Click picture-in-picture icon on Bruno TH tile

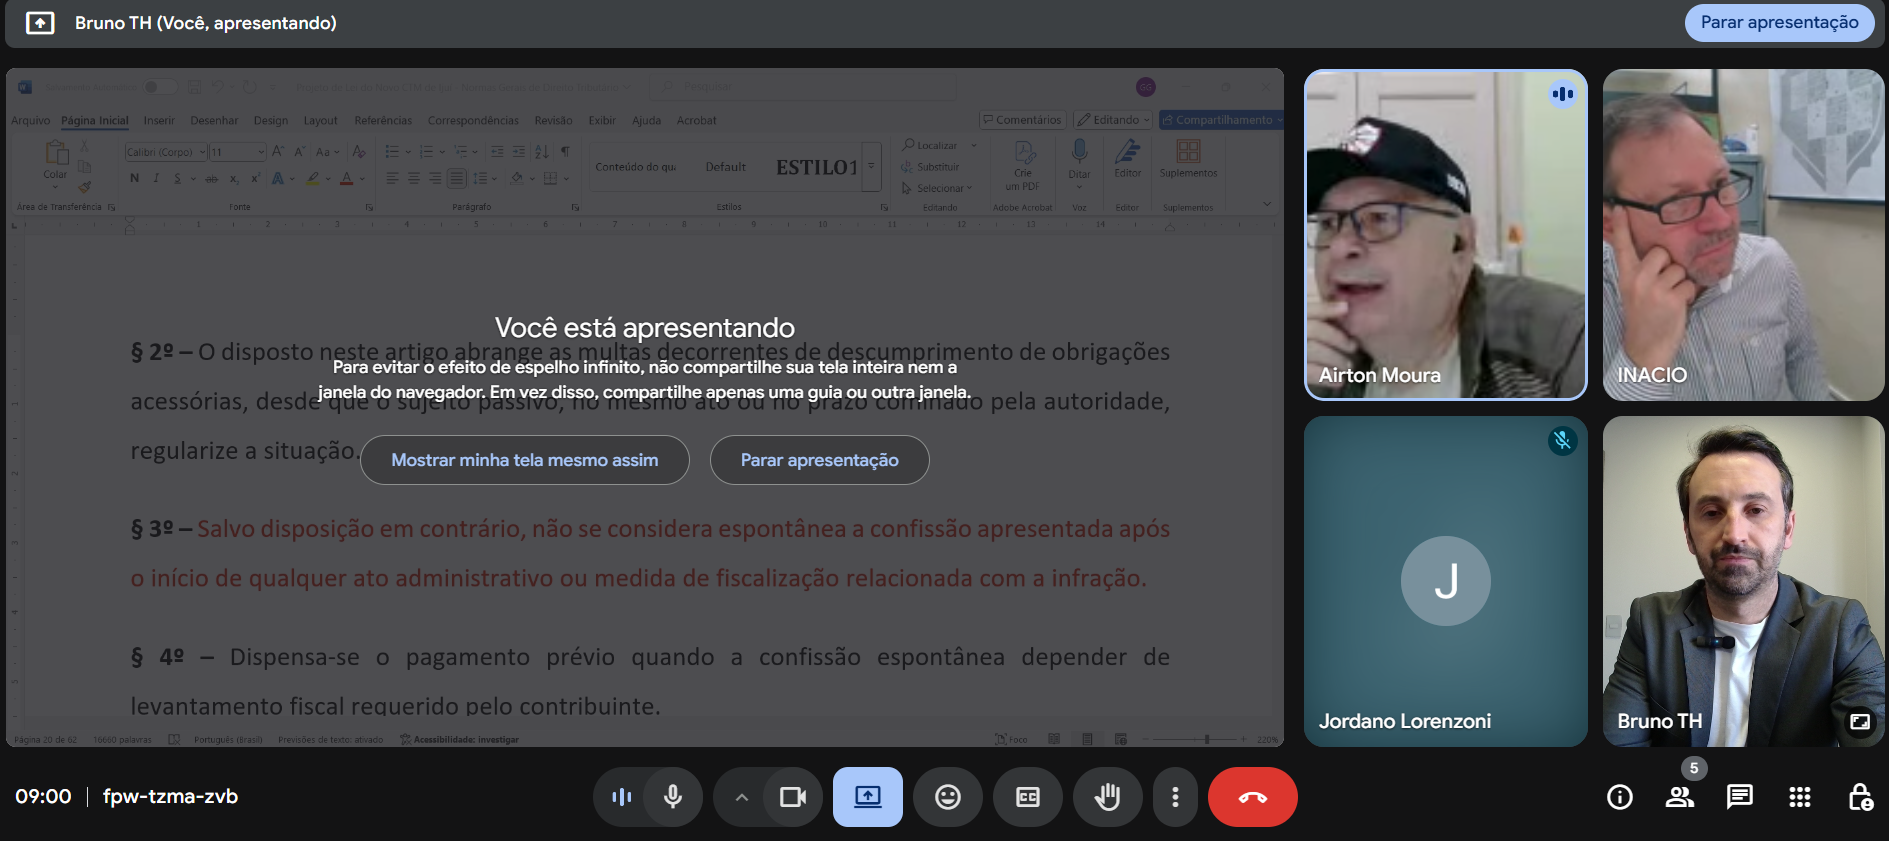[x=1860, y=721]
